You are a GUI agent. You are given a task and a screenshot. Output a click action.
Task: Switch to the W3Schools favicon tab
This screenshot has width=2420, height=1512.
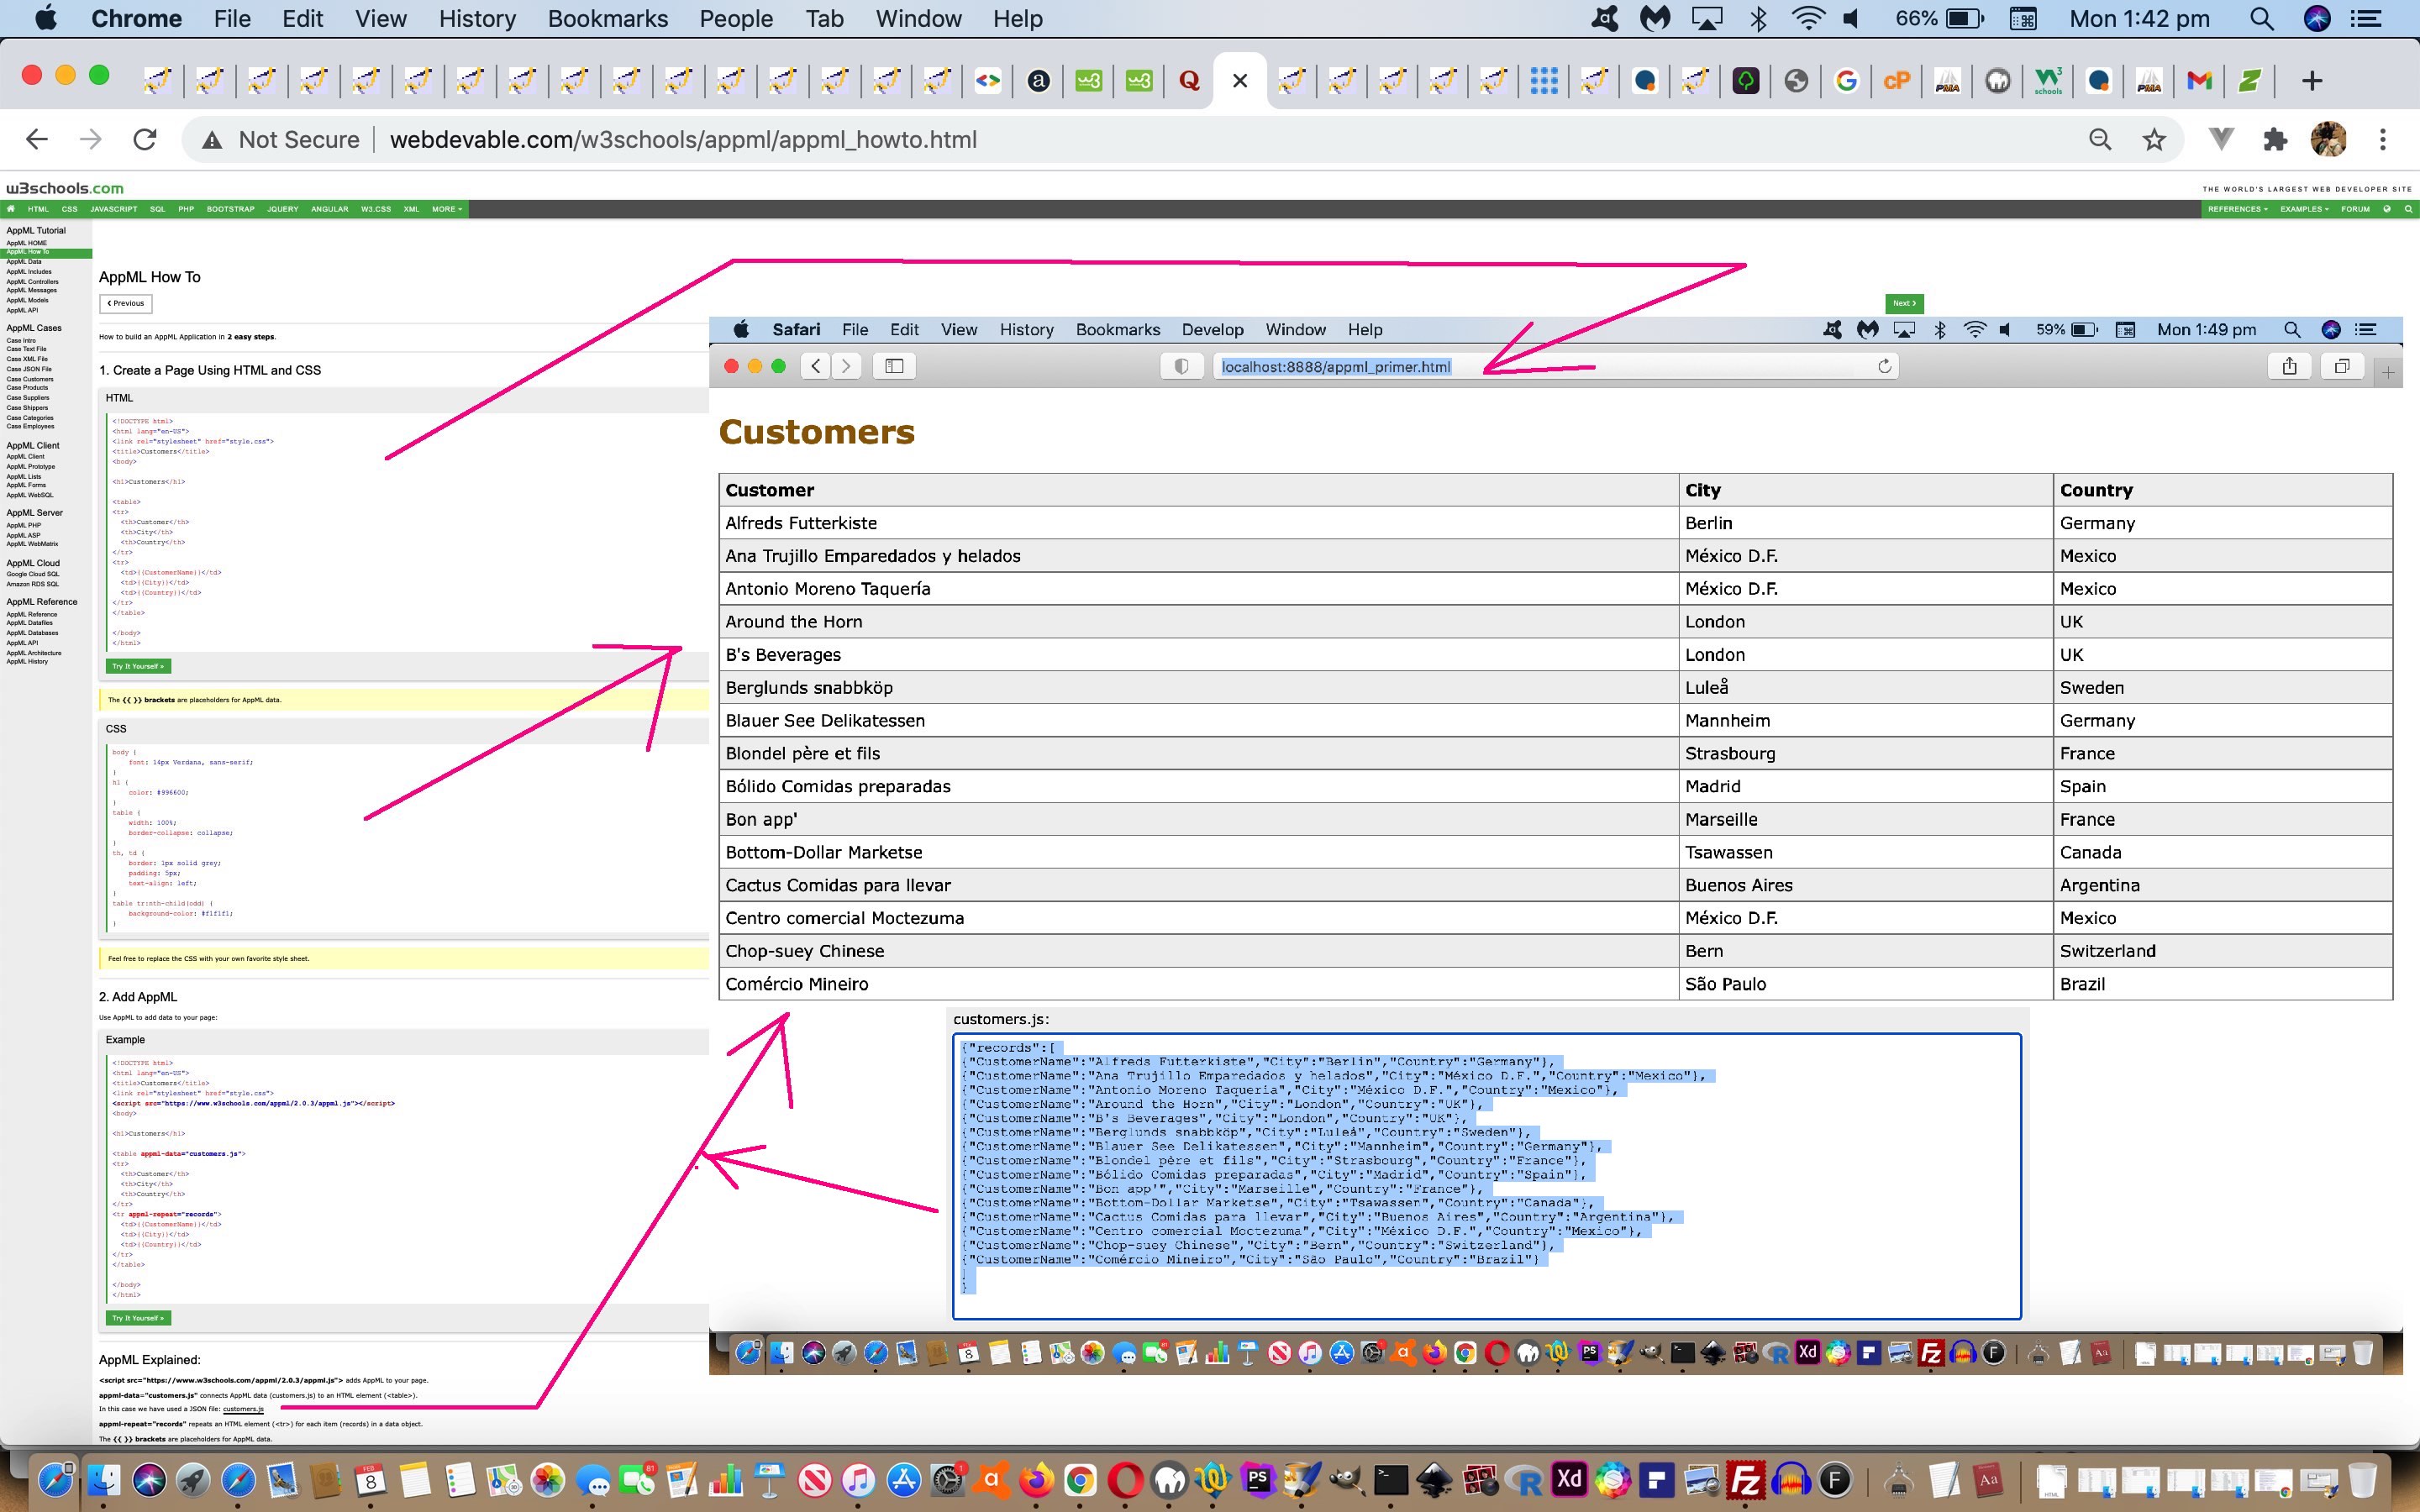pos(2048,81)
